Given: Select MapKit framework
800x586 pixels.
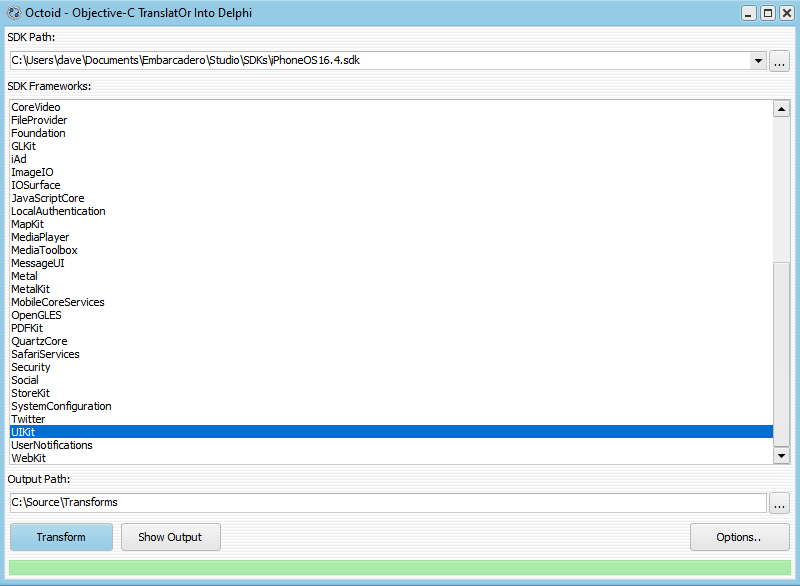Looking at the screenshot, I should click(391, 224).
